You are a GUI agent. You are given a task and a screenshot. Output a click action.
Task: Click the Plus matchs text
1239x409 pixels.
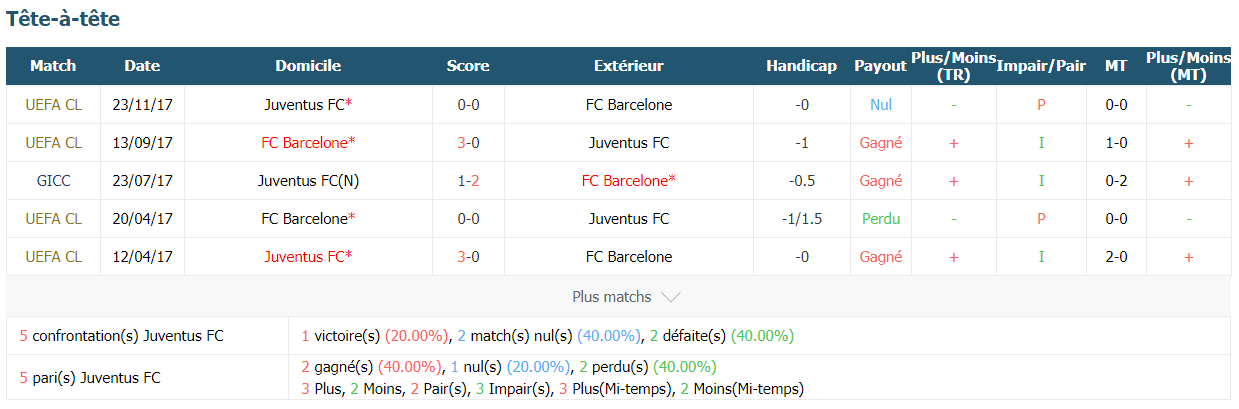click(x=612, y=297)
